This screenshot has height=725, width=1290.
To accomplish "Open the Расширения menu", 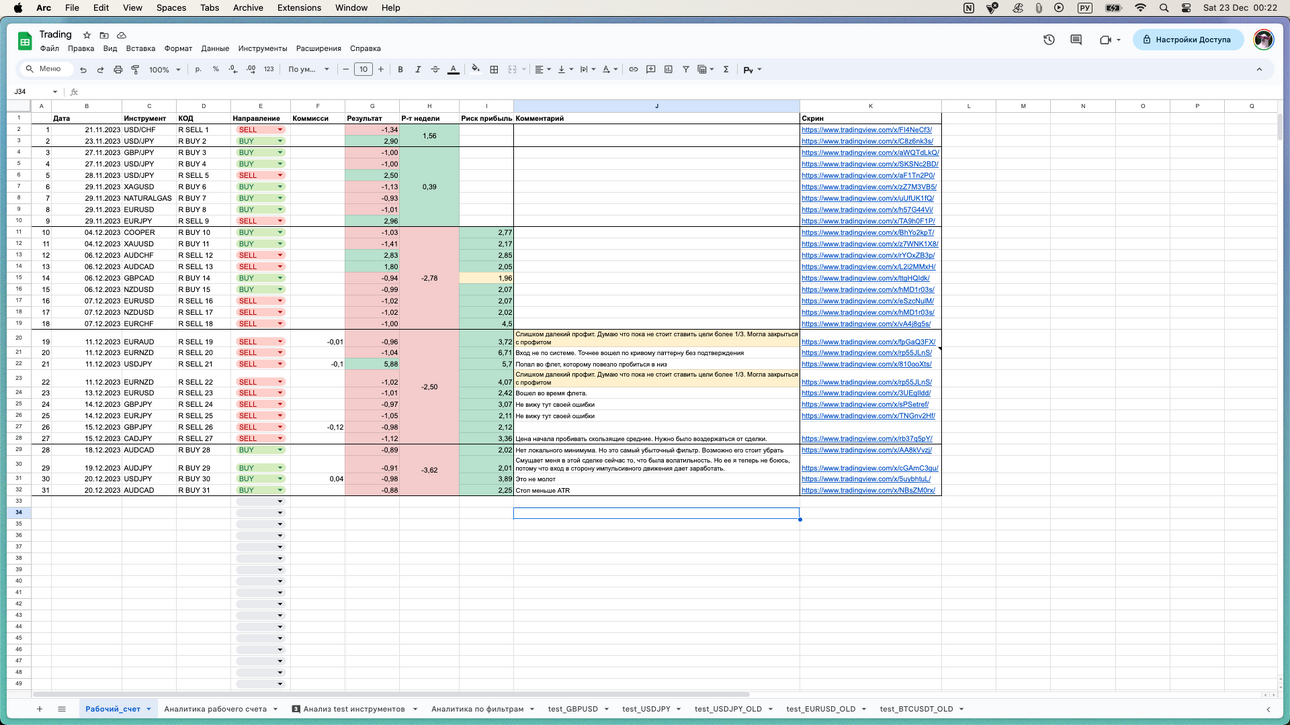I will tap(318, 48).
